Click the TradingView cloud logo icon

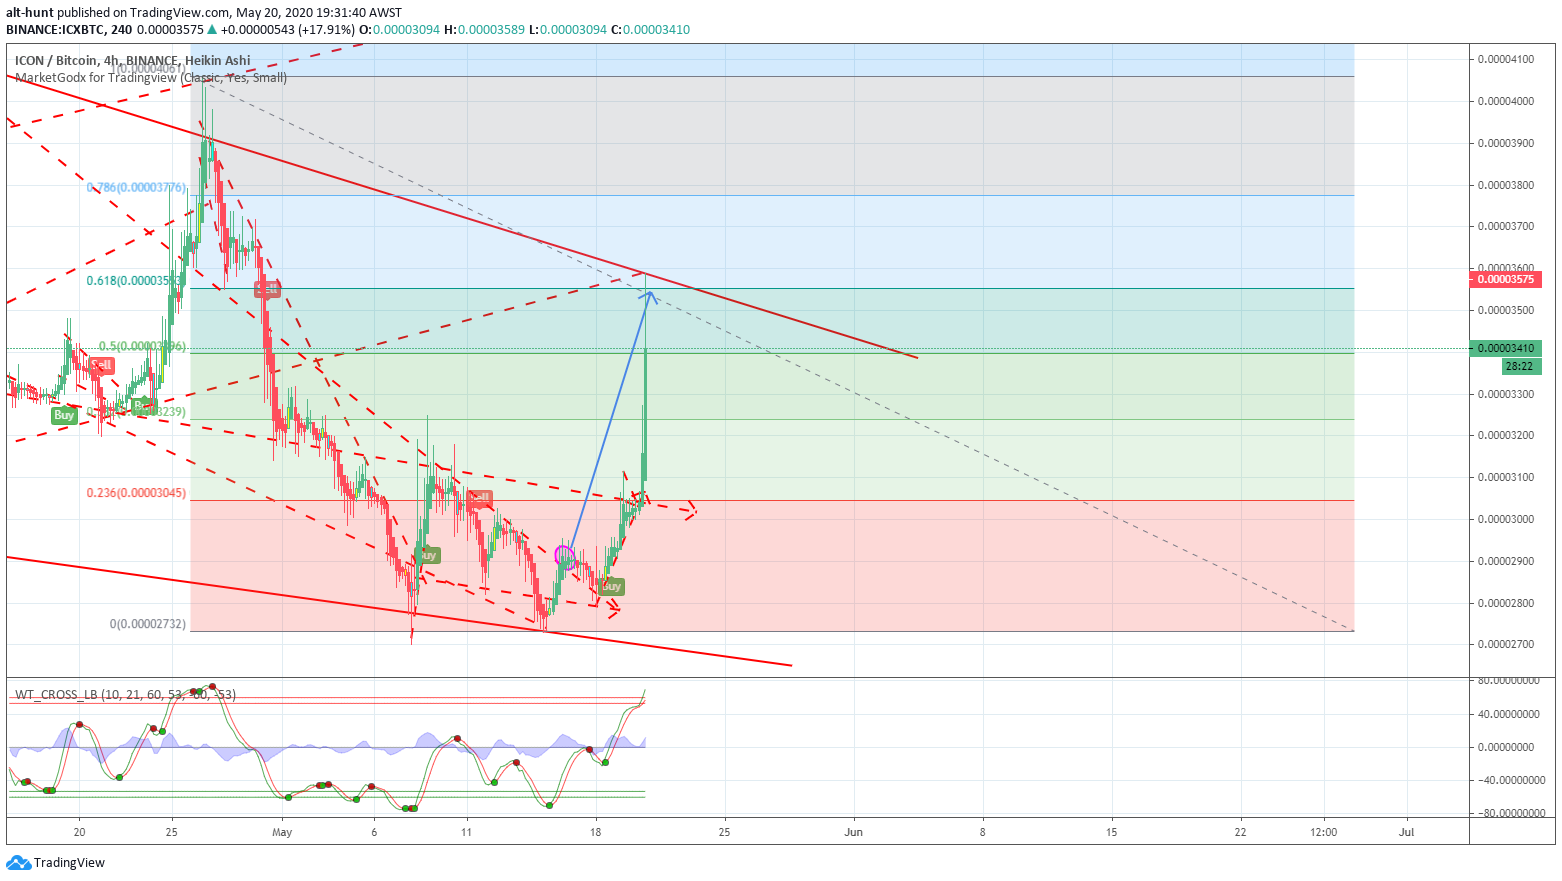(x=18, y=862)
